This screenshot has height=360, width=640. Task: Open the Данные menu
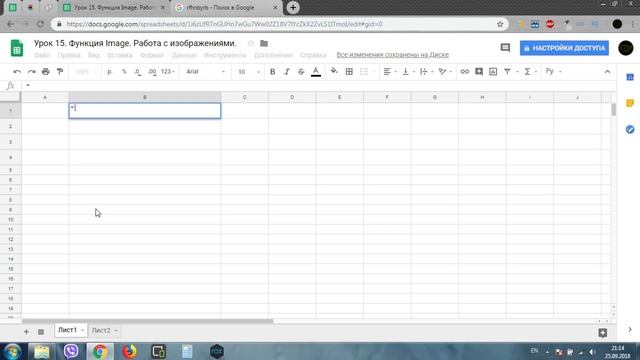pos(184,55)
